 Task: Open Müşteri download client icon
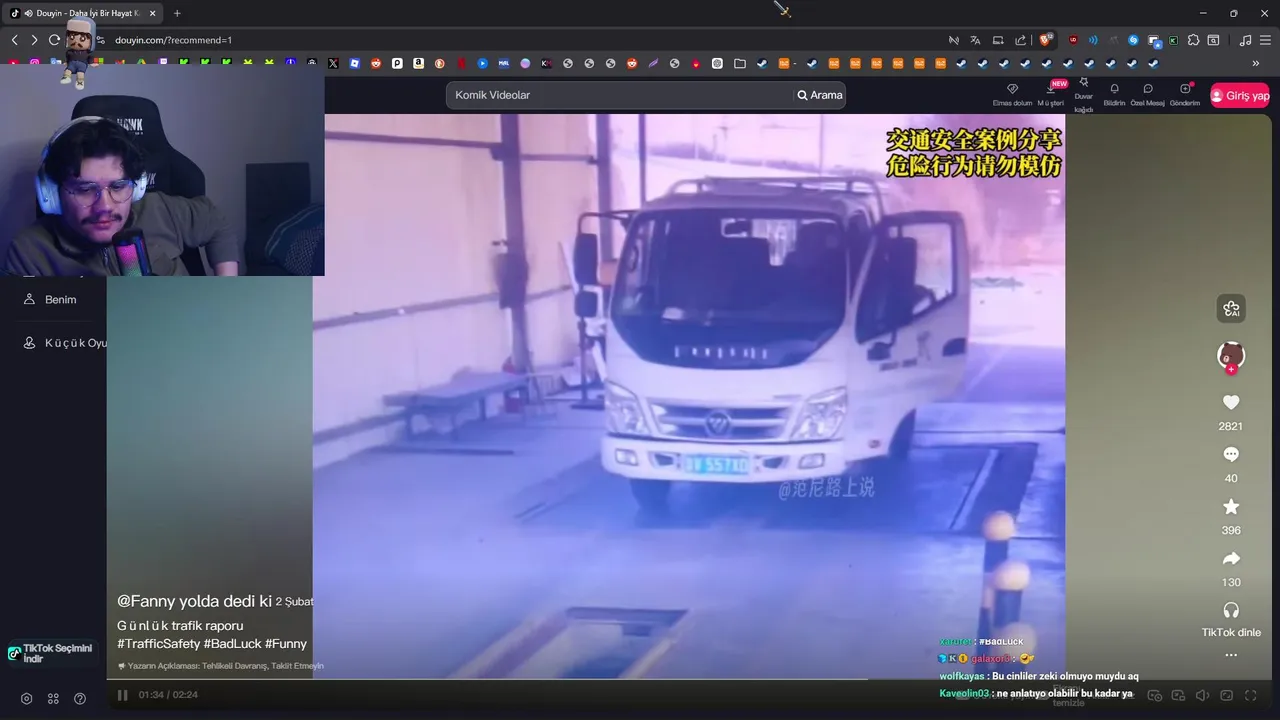click(x=1050, y=94)
